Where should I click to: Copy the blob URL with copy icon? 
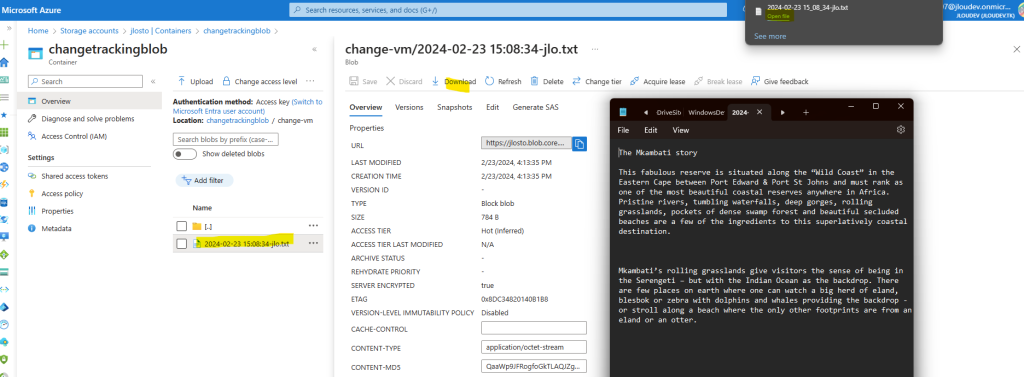[x=579, y=144]
